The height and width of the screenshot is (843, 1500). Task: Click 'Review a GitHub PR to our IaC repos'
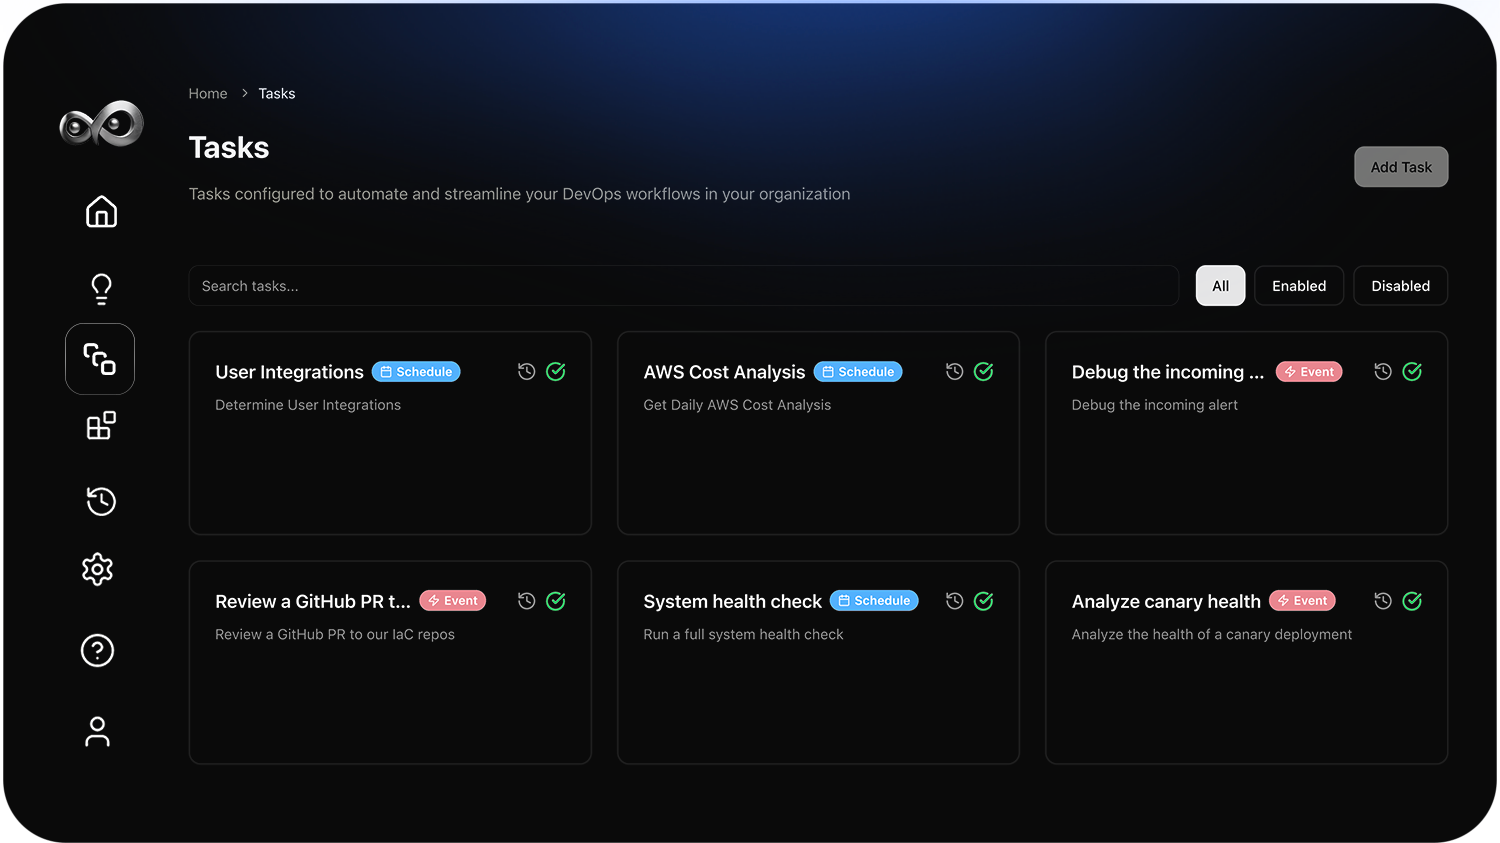coord(335,634)
